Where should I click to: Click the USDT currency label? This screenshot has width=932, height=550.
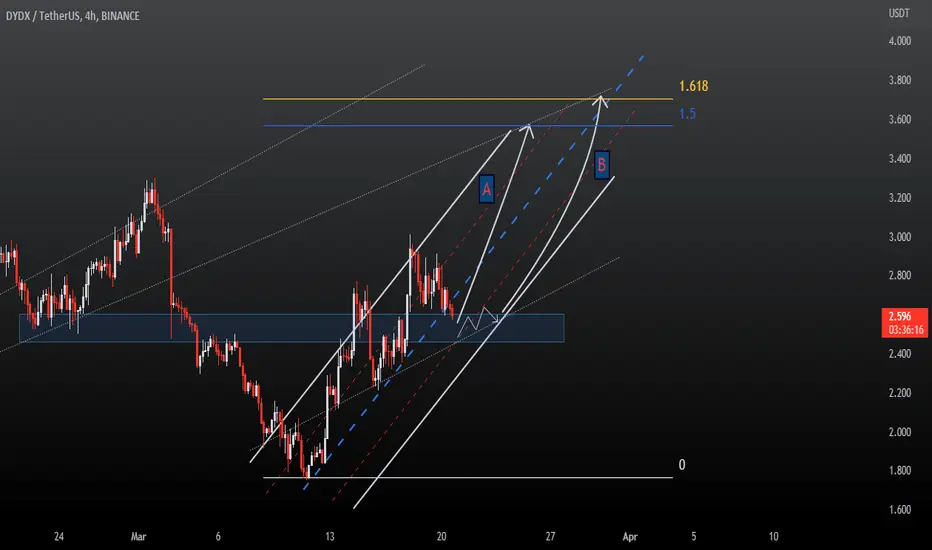tap(899, 13)
